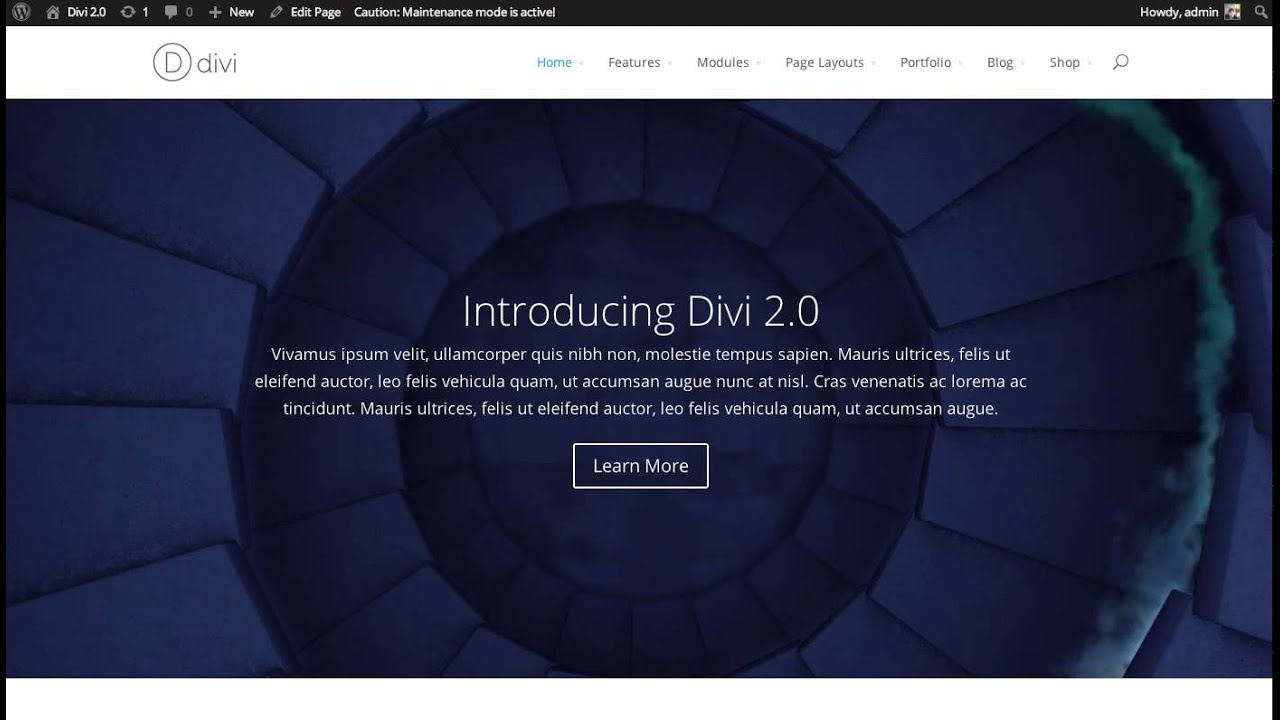
Task: Open the search magnifier icon in navigation
Action: click(1120, 62)
